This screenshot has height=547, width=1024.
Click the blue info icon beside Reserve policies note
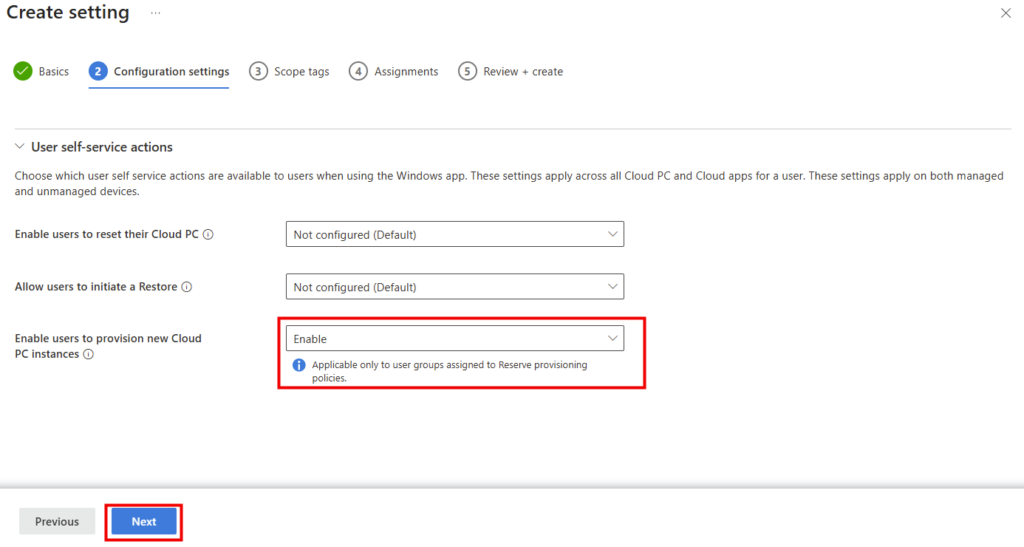click(299, 365)
